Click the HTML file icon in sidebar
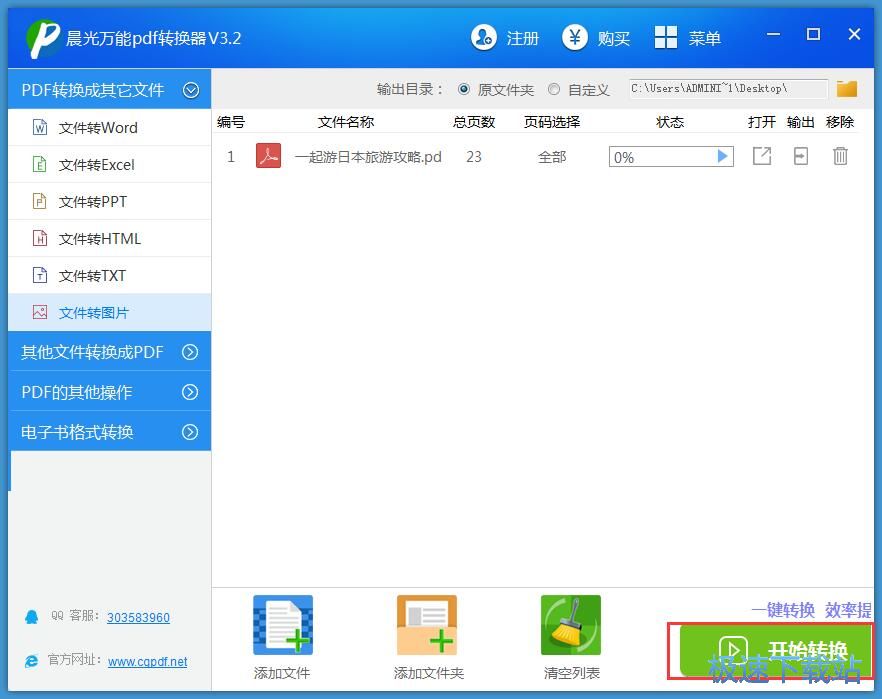 pyautogui.click(x=40, y=238)
